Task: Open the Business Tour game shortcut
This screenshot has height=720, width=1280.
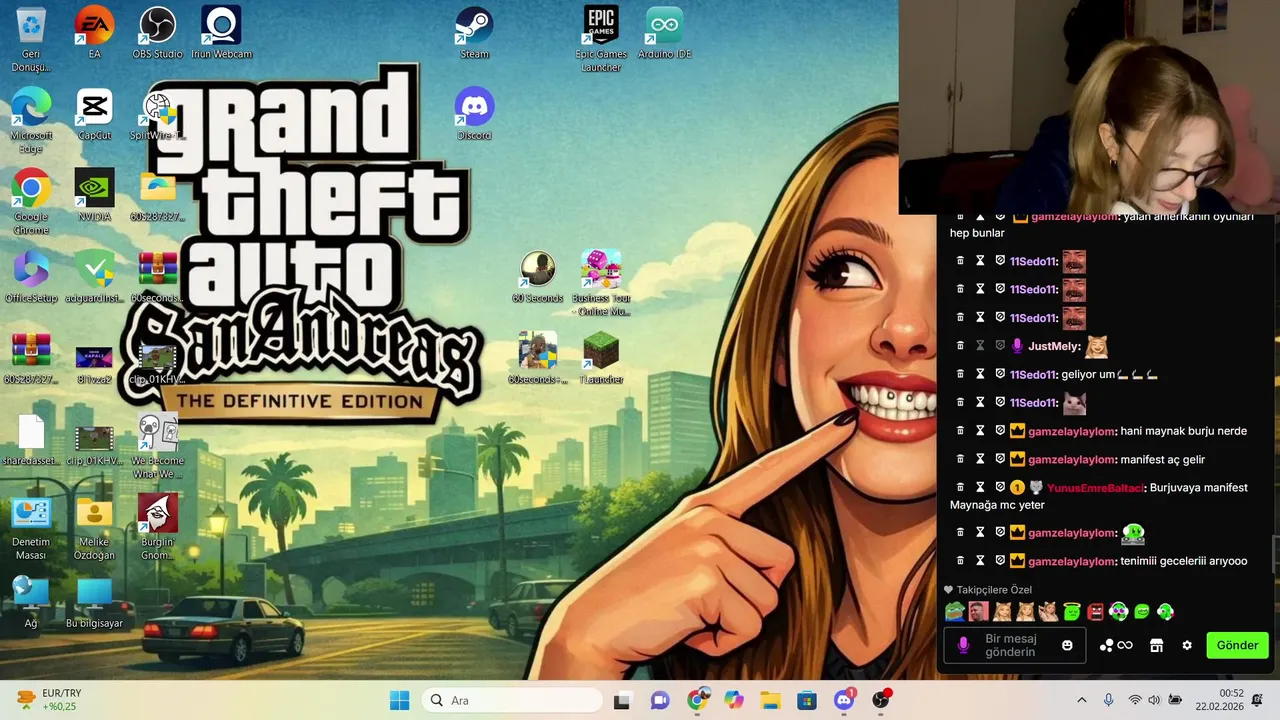Action: pos(601,283)
